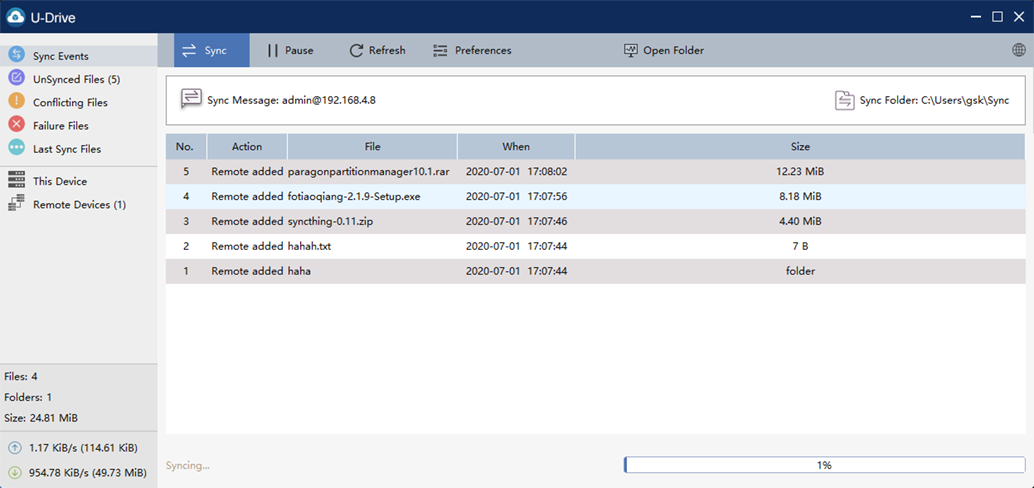
Task: Click the U-Drive cloud logo icon
Action: point(16,17)
